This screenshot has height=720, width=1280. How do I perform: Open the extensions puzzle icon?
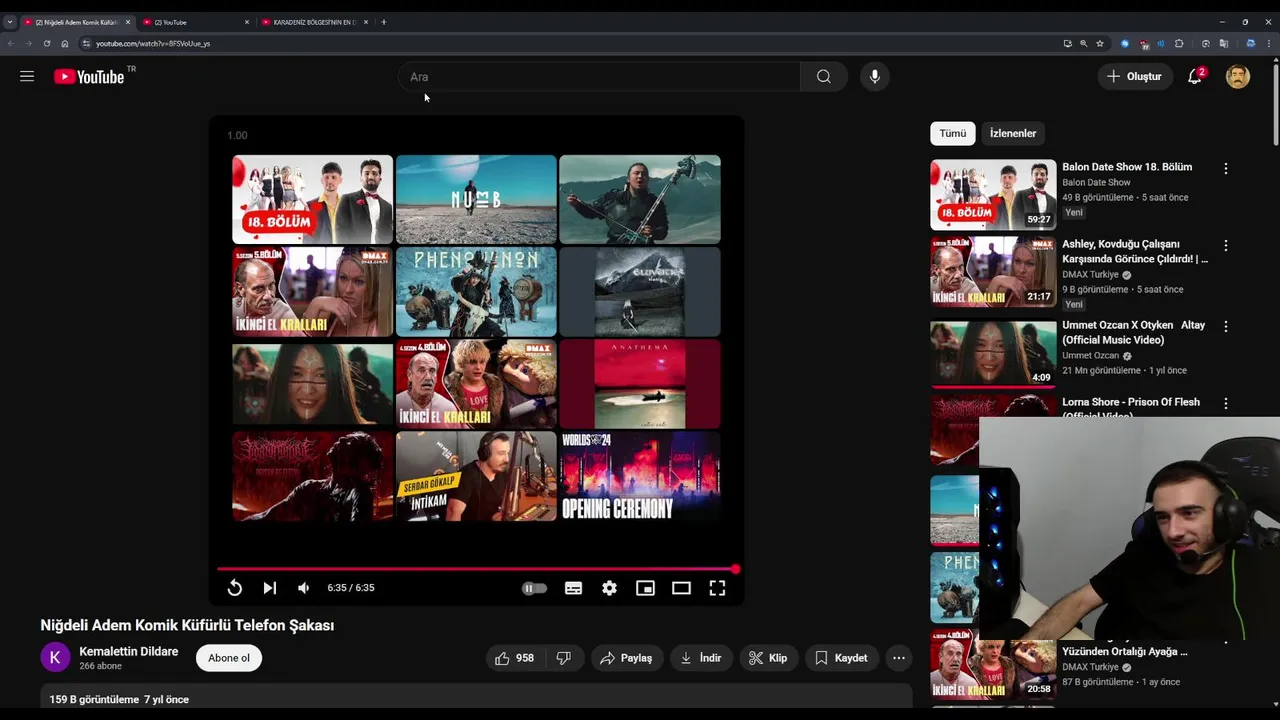(1179, 43)
